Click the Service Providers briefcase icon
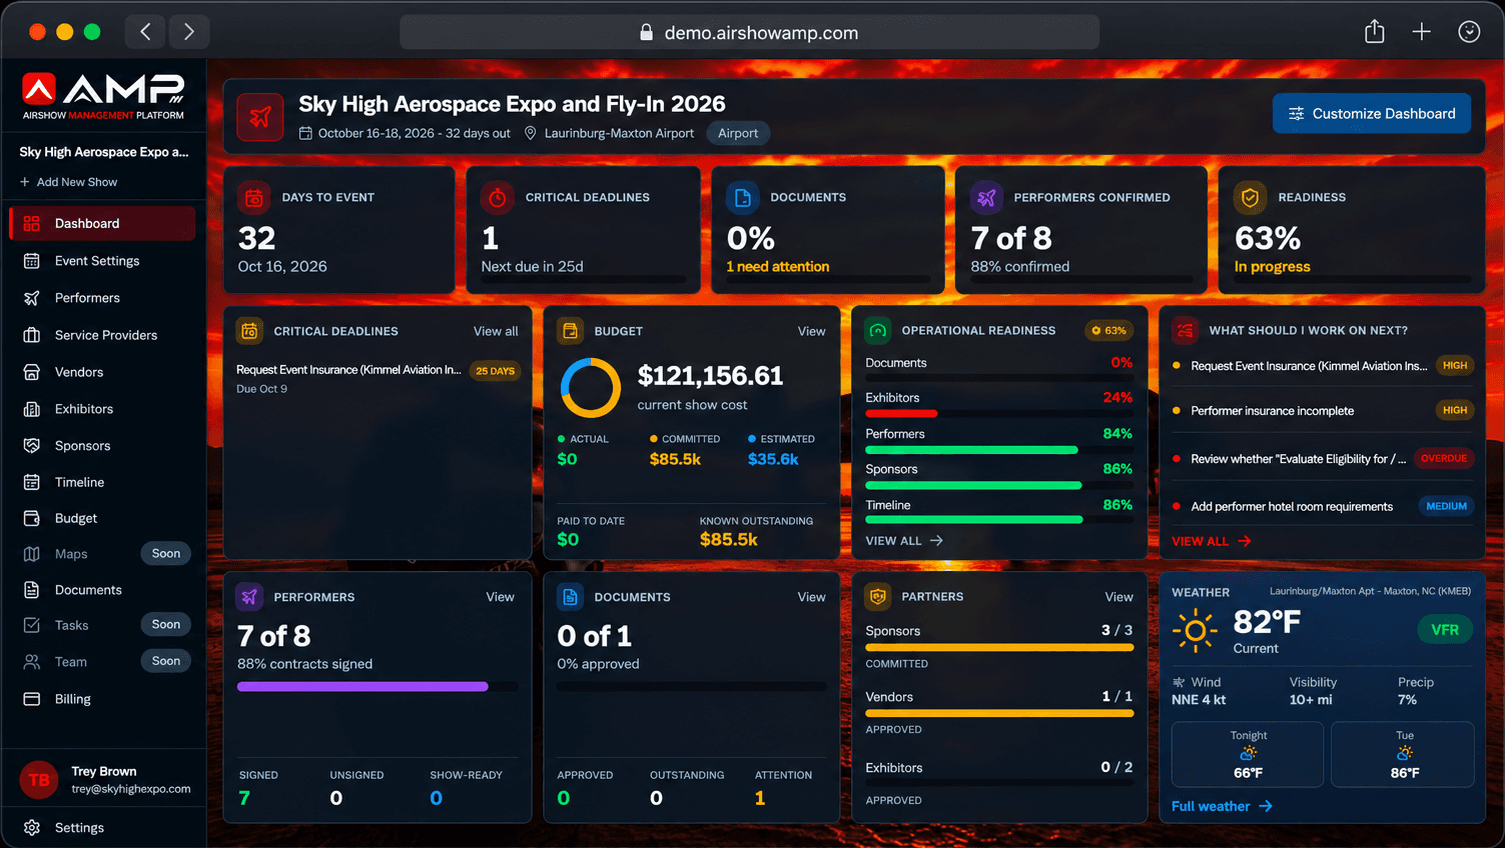The height and width of the screenshot is (848, 1505). [32, 335]
